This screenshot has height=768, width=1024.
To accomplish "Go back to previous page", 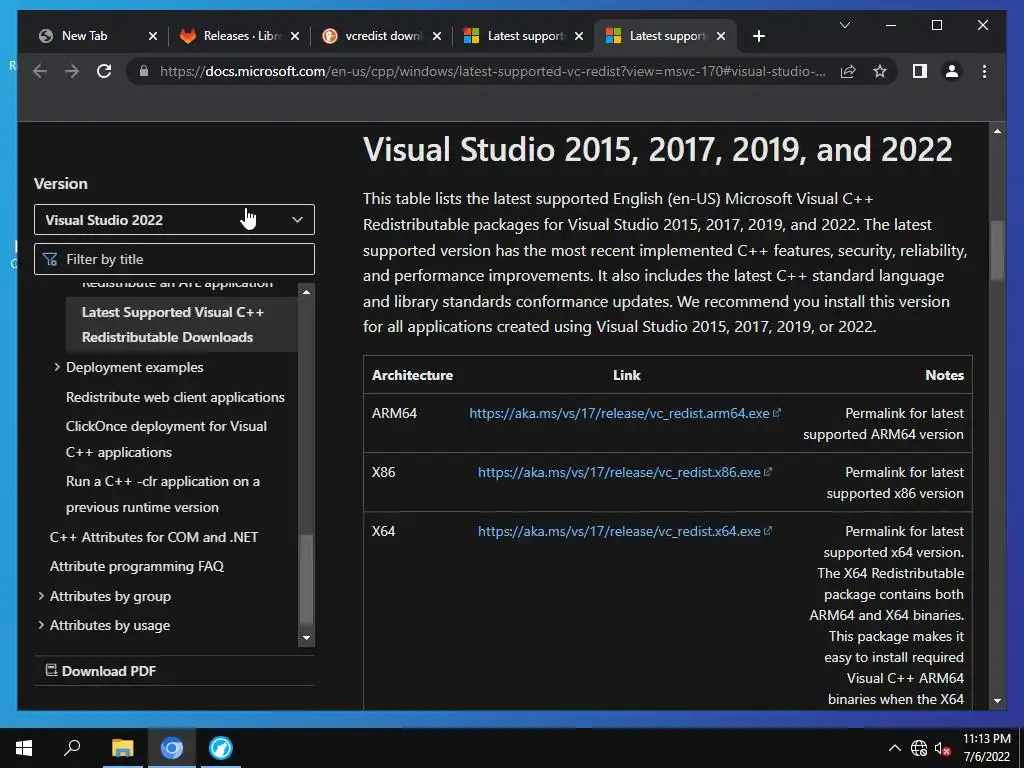I will tap(40, 71).
